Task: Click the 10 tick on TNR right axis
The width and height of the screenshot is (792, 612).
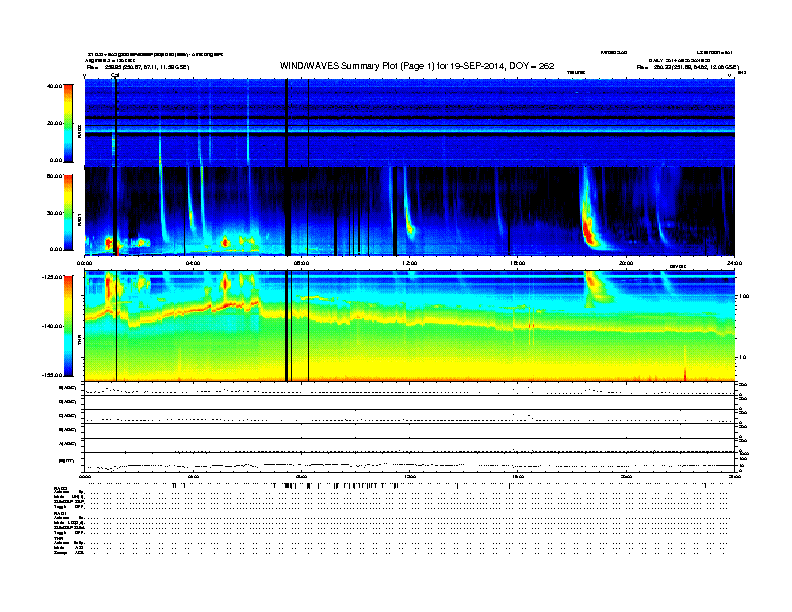Action: (x=742, y=357)
